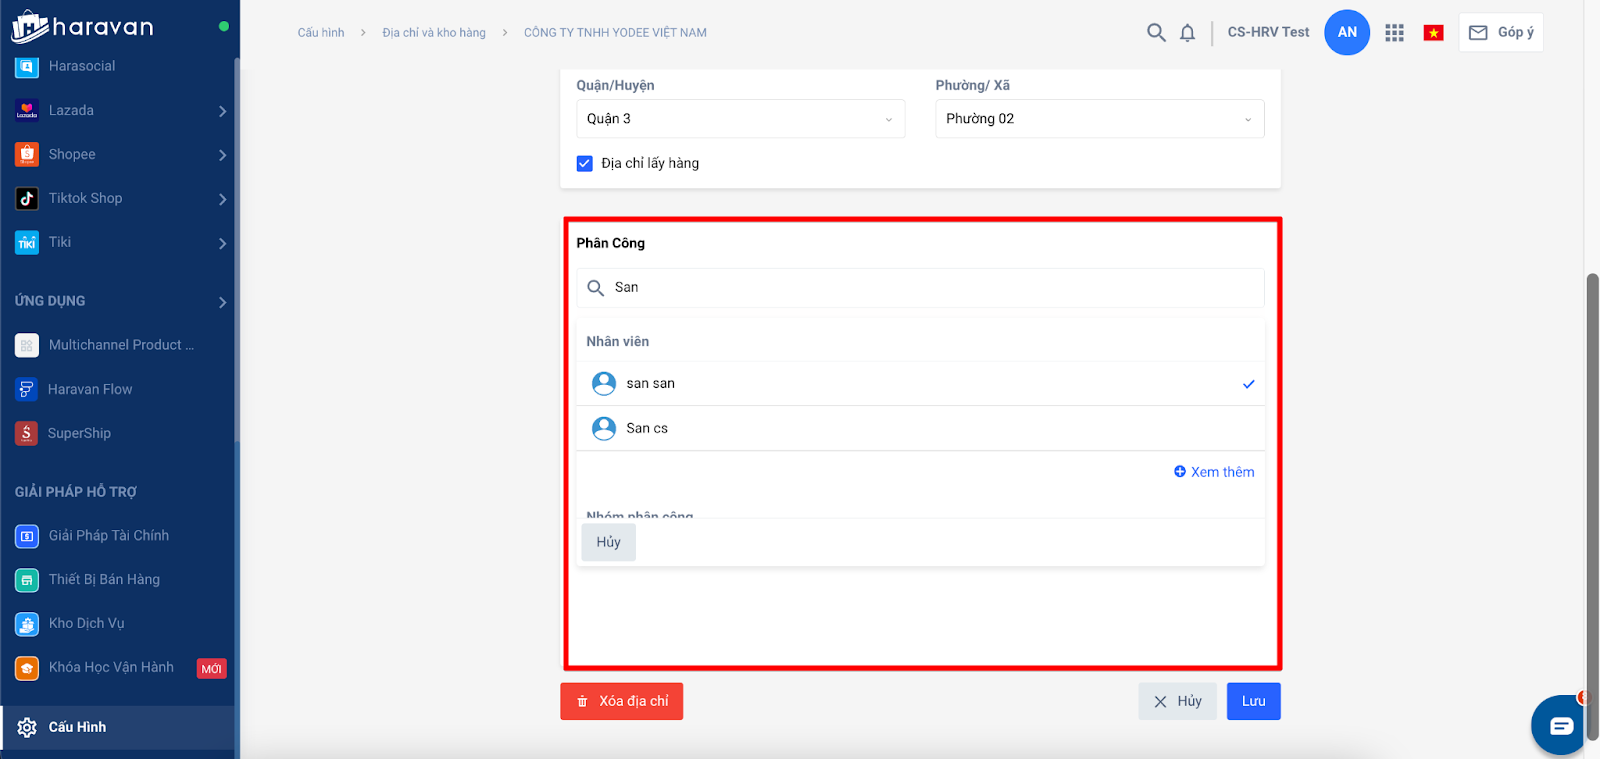Toggle the Địa chỉ lấy hàng checkbox

click(585, 164)
